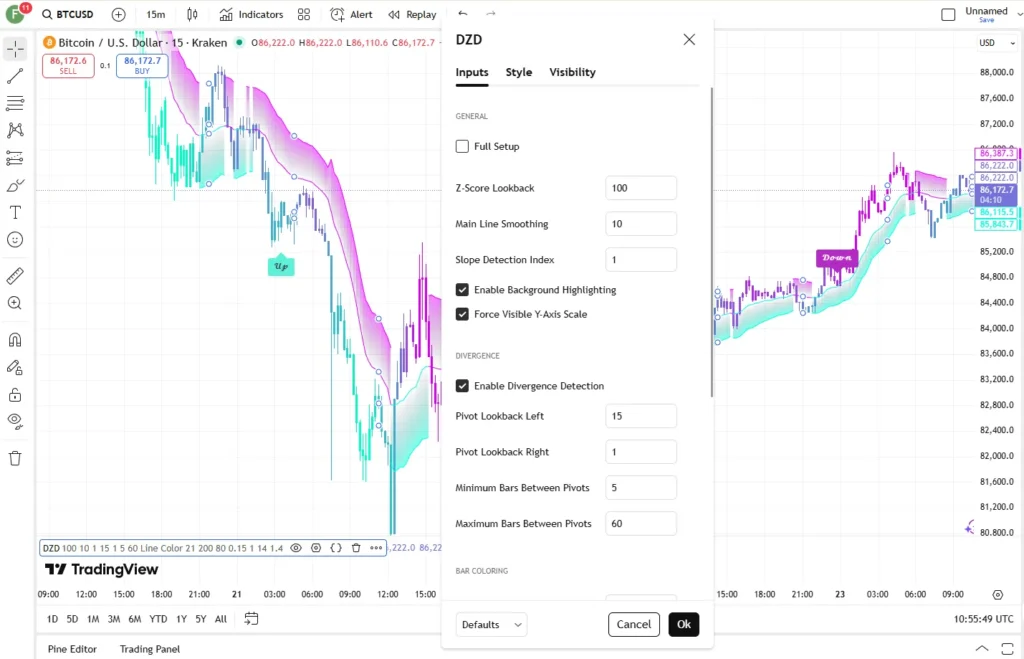Uncheck Force Visible Y-Axis Scale
This screenshot has width=1024, height=659.
click(x=462, y=314)
